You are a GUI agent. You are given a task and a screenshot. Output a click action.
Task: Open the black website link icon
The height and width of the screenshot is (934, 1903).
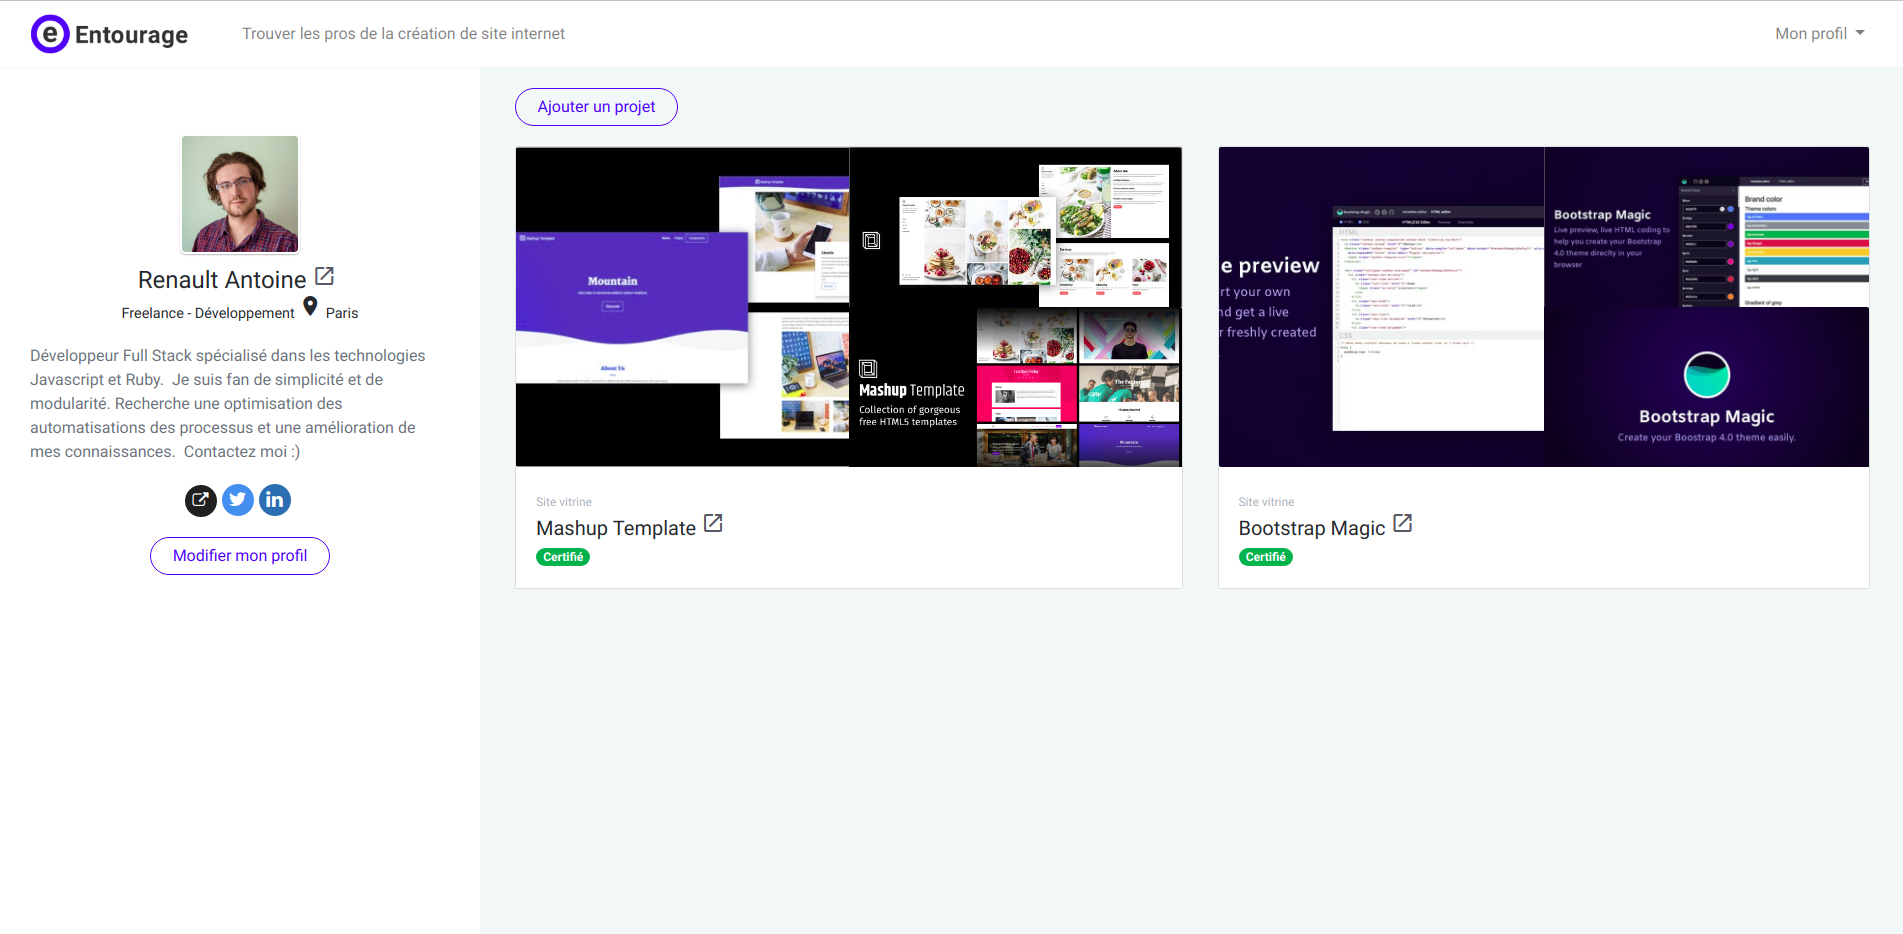(x=201, y=500)
